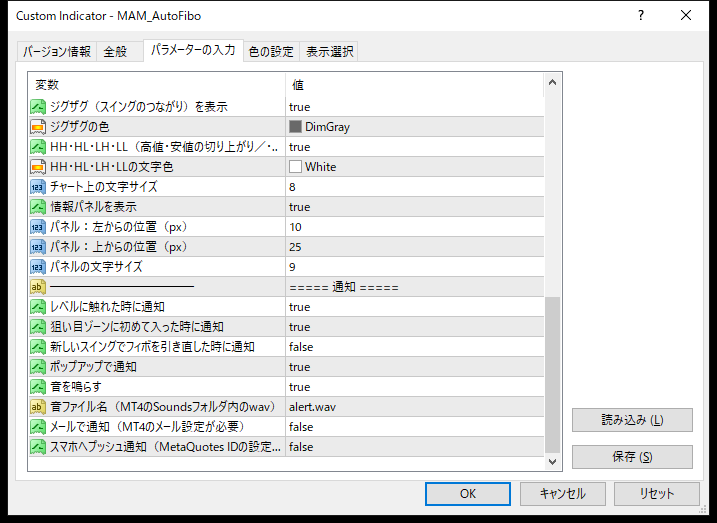Select the true value for ジグザグを表示

click(x=415, y=107)
